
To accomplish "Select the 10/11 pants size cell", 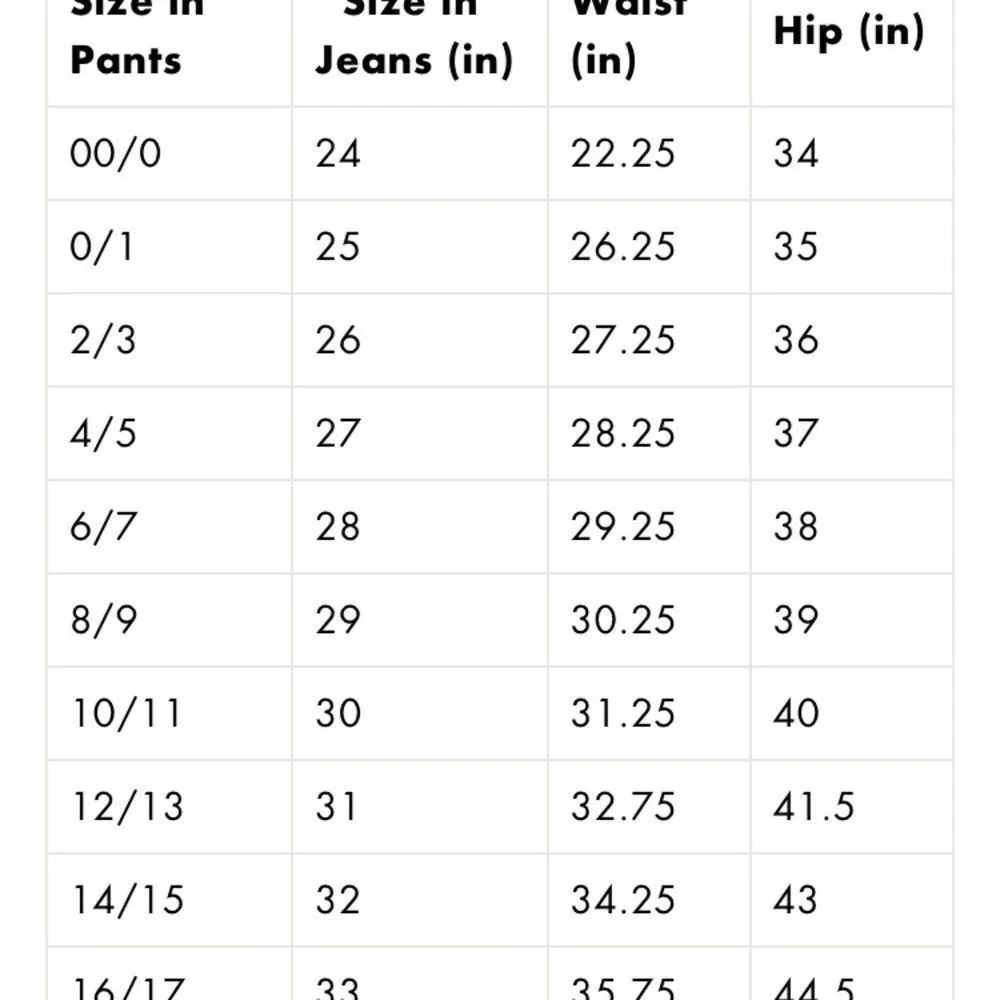I will [126, 714].
